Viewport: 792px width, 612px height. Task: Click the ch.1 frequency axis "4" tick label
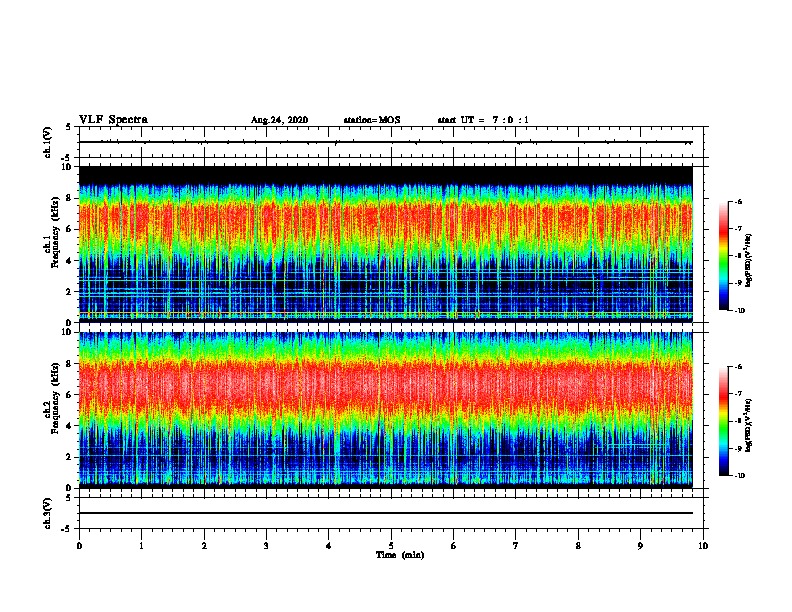pyautogui.click(x=70, y=261)
